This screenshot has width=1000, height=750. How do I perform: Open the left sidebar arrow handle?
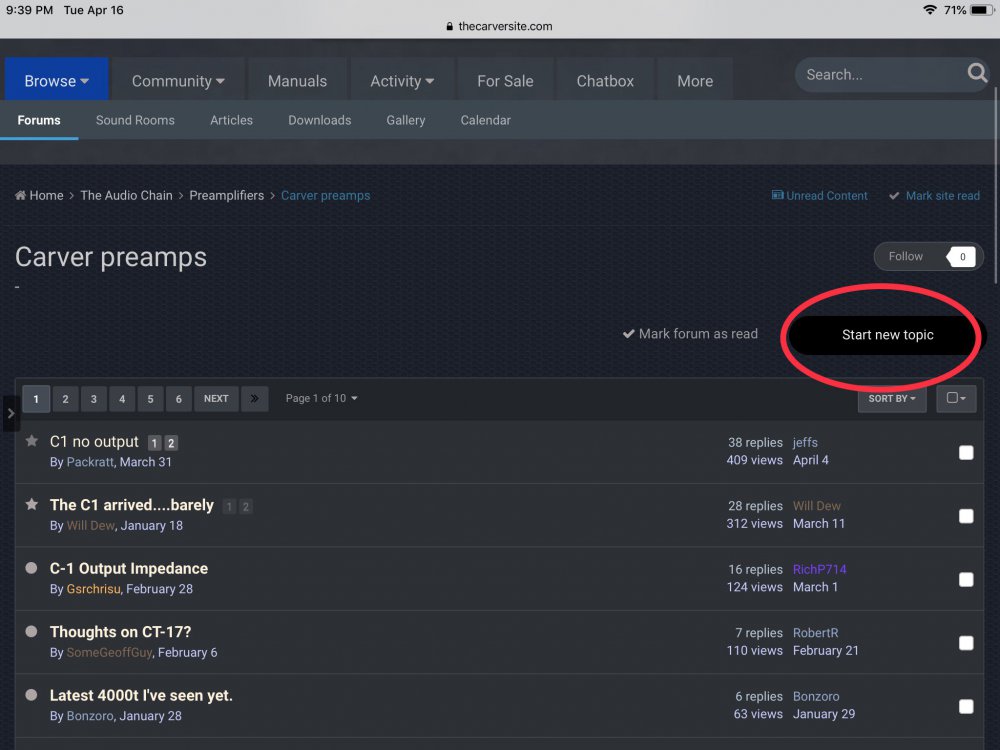pyautogui.click(x=10, y=413)
